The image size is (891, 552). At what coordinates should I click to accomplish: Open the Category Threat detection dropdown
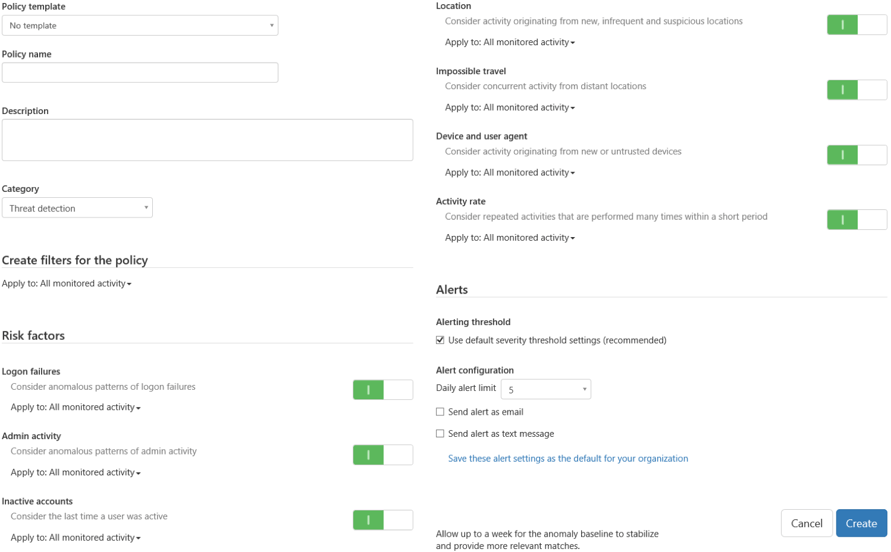click(77, 208)
